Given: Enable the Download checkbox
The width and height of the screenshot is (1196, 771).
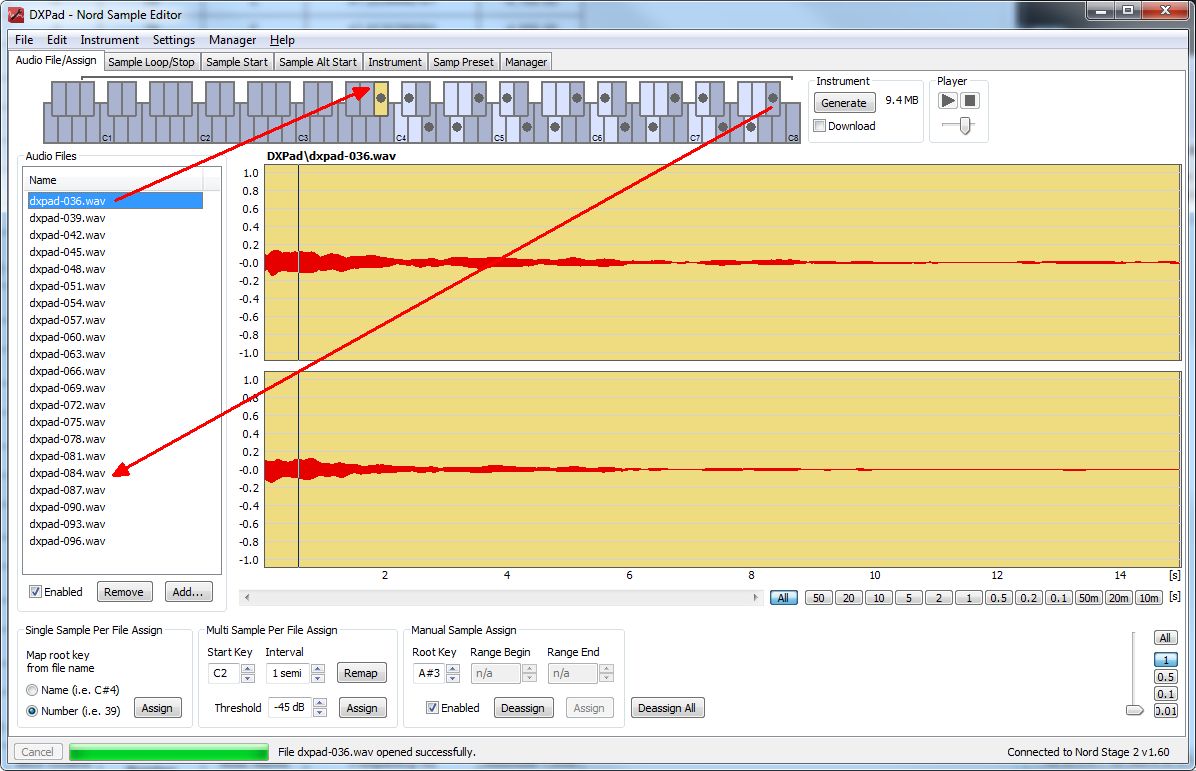Looking at the screenshot, I should point(820,126).
